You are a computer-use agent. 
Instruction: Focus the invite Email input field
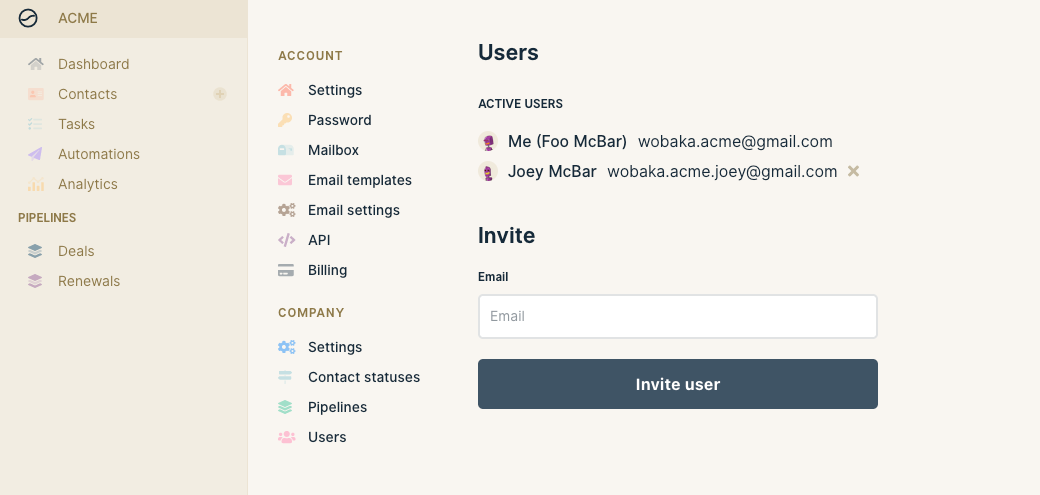click(x=678, y=317)
